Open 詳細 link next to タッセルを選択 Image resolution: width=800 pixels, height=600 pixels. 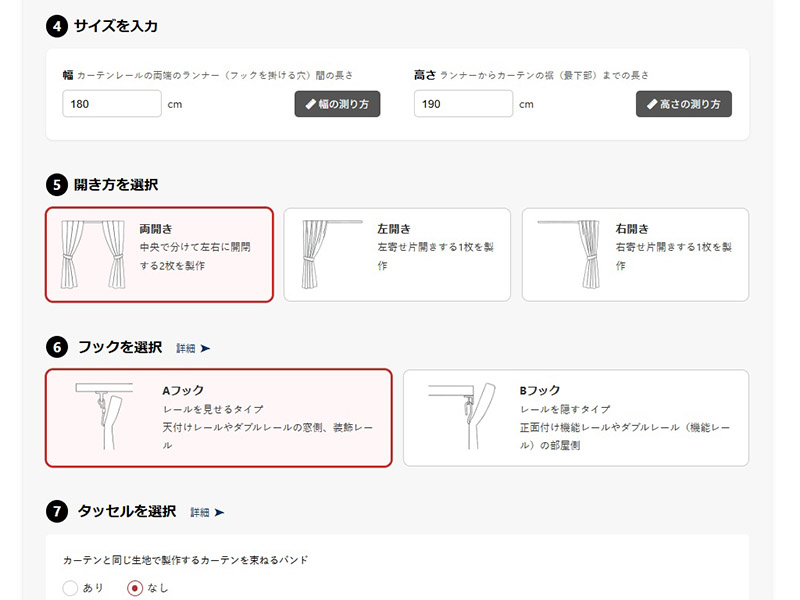200,512
